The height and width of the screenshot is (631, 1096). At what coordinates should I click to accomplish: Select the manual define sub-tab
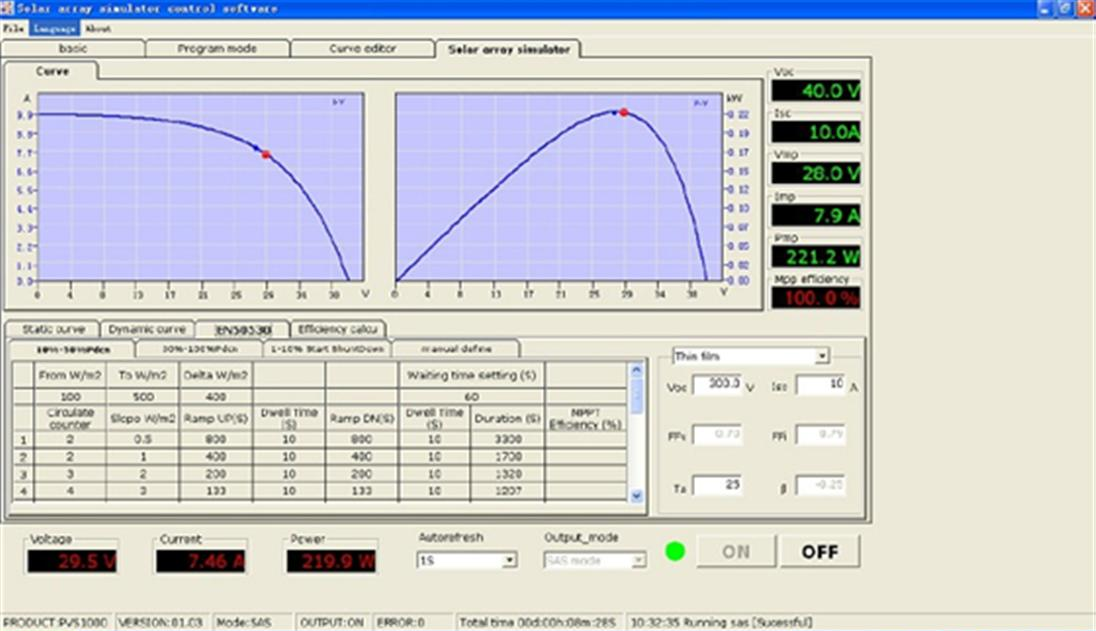455,349
